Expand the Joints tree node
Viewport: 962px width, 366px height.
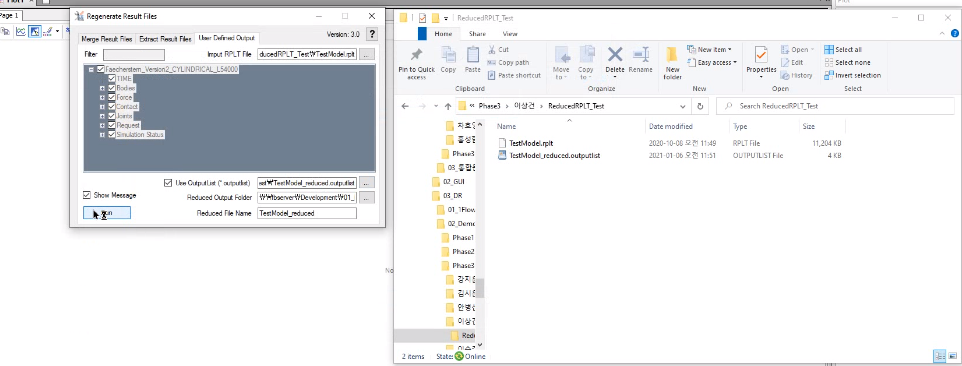tap(102, 115)
